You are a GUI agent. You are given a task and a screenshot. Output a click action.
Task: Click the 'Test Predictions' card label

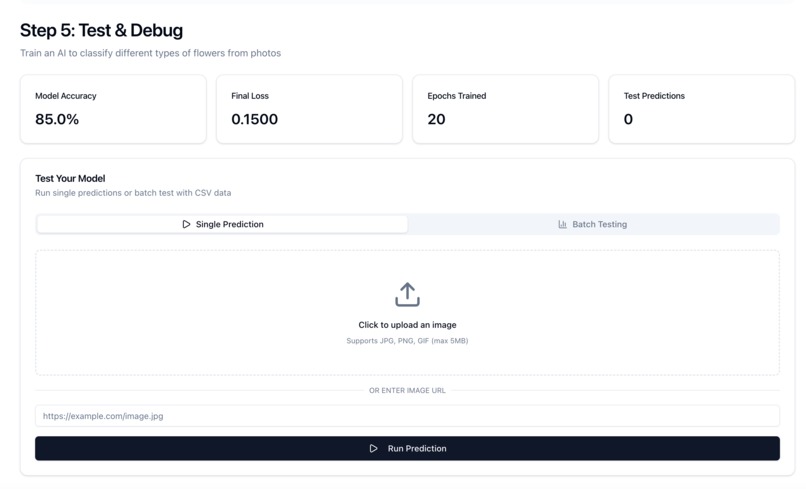coord(654,96)
